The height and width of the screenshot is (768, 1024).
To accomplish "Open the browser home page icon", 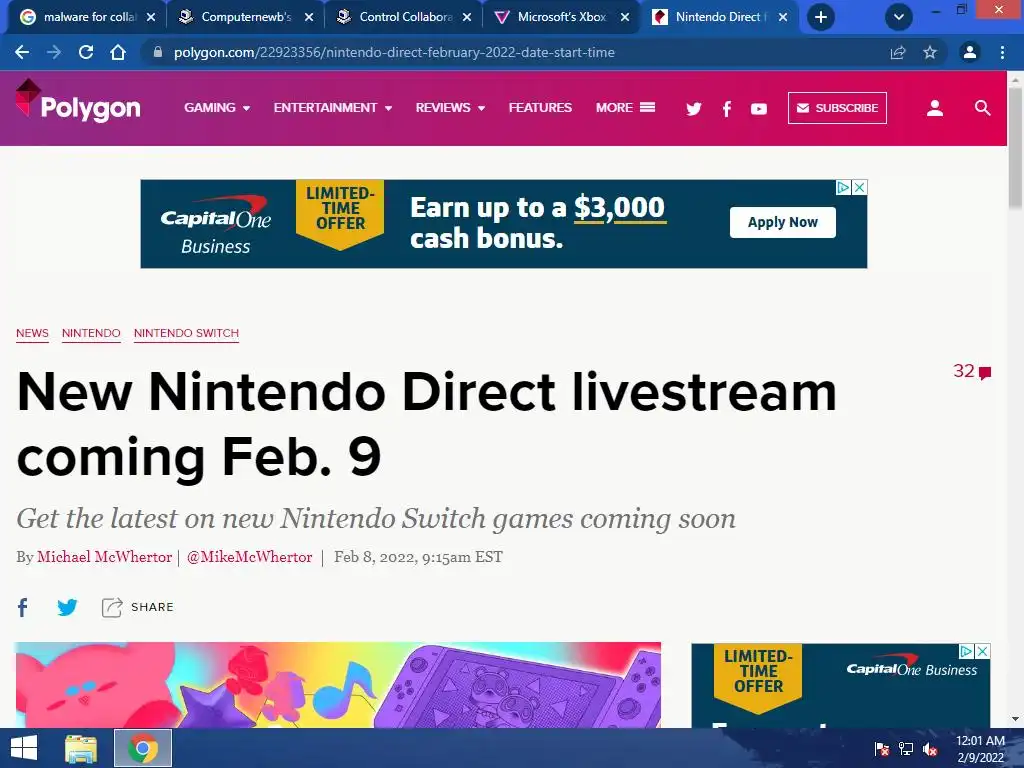I will [x=118, y=52].
